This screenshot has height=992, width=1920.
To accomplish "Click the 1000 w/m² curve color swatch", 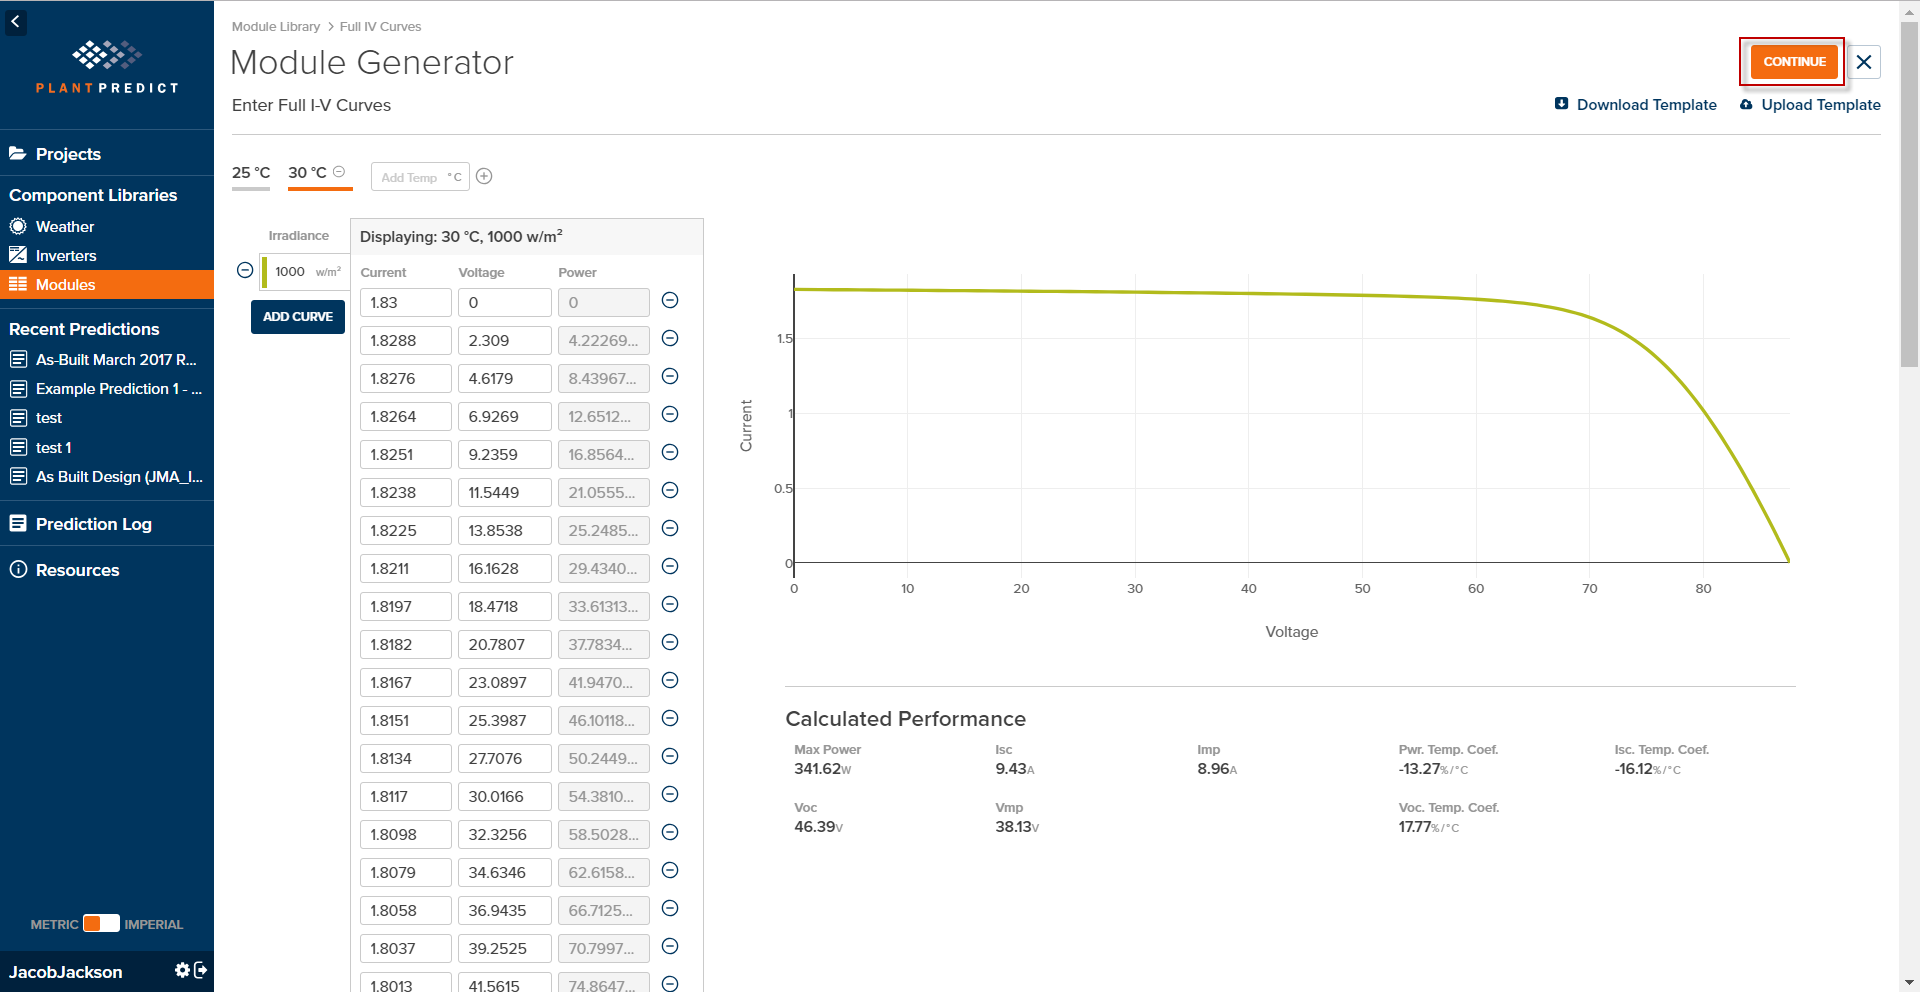I will click(x=264, y=272).
